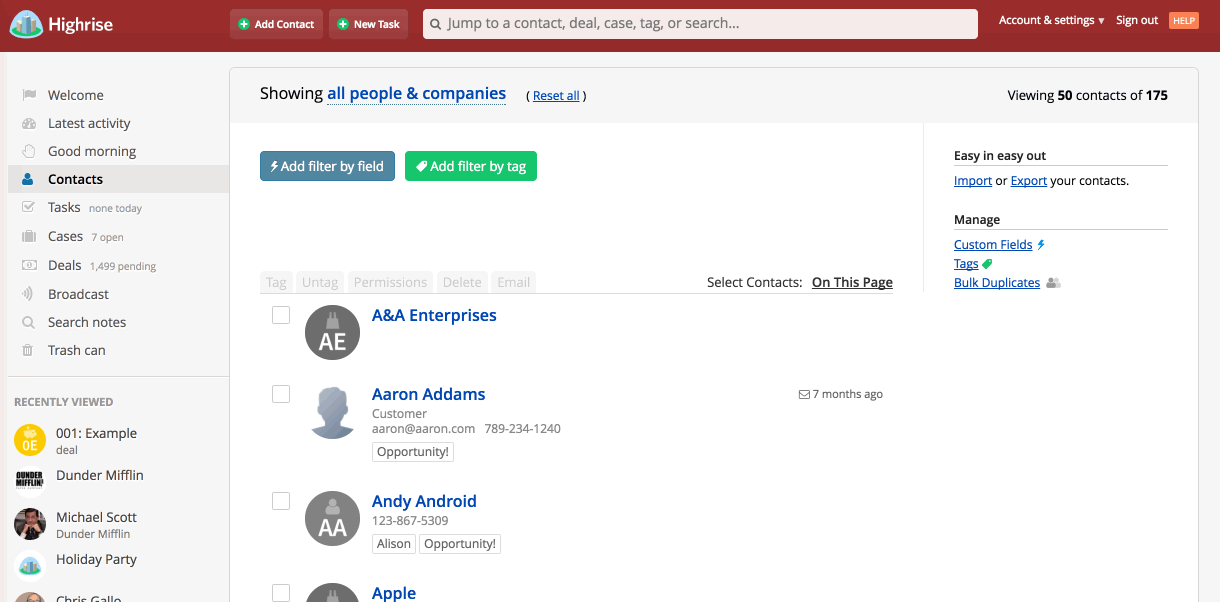The width and height of the screenshot is (1220, 602).
Task: Open the Bulk Duplicates link
Action: (x=997, y=283)
